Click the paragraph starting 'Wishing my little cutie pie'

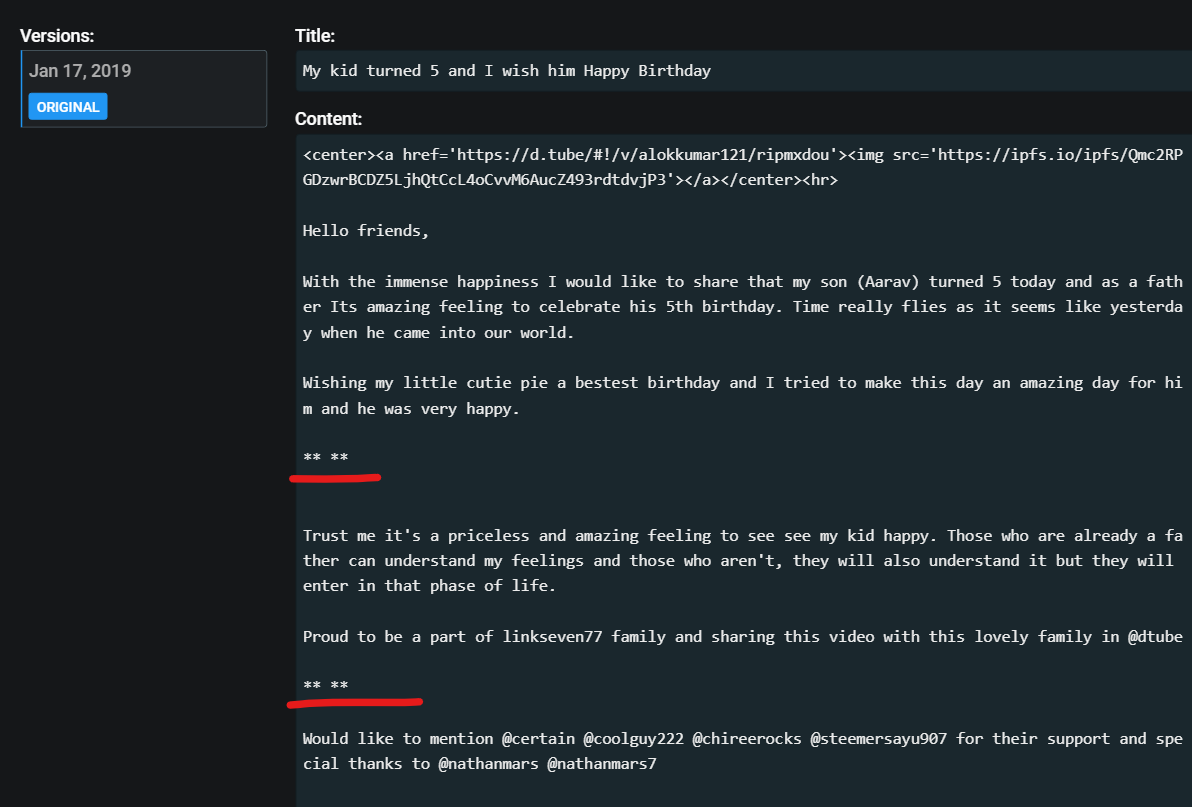(x=743, y=396)
